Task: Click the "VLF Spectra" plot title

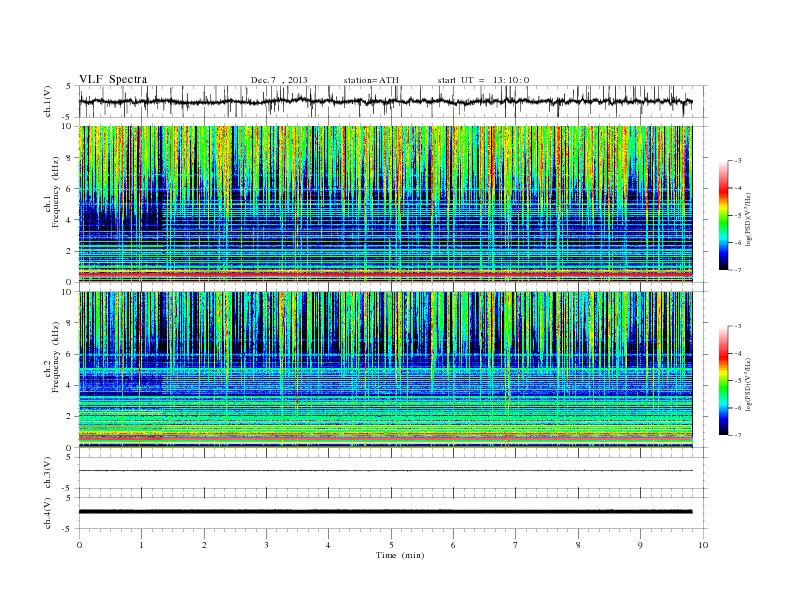Action: [113, 79]
